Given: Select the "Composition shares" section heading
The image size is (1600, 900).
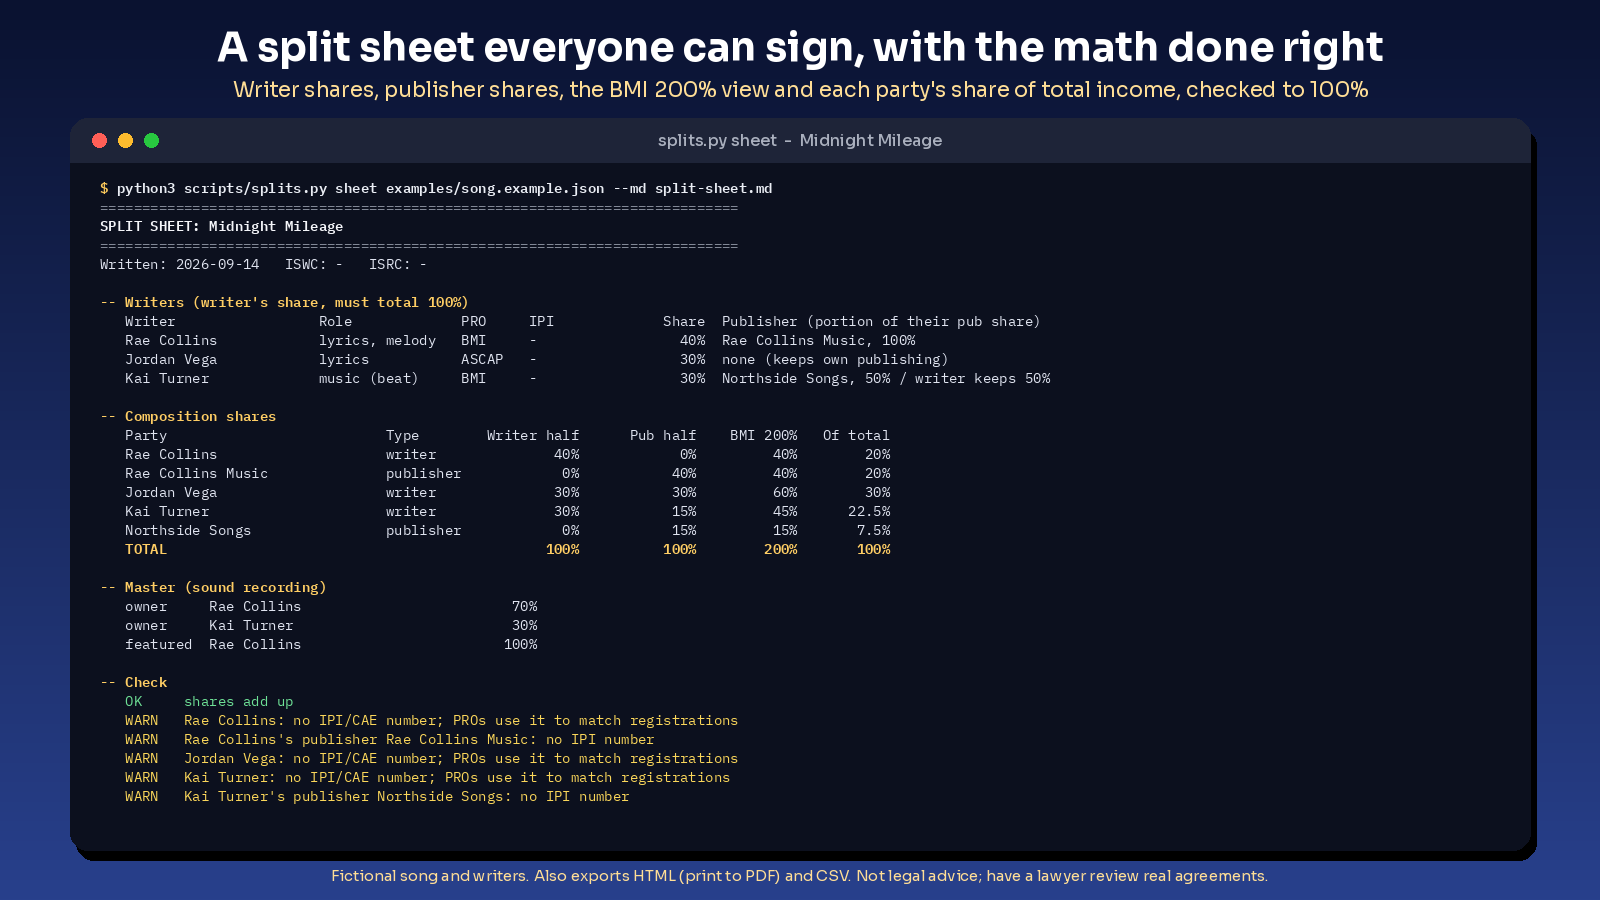Looking at the screenshot, I should coord(200,416).
